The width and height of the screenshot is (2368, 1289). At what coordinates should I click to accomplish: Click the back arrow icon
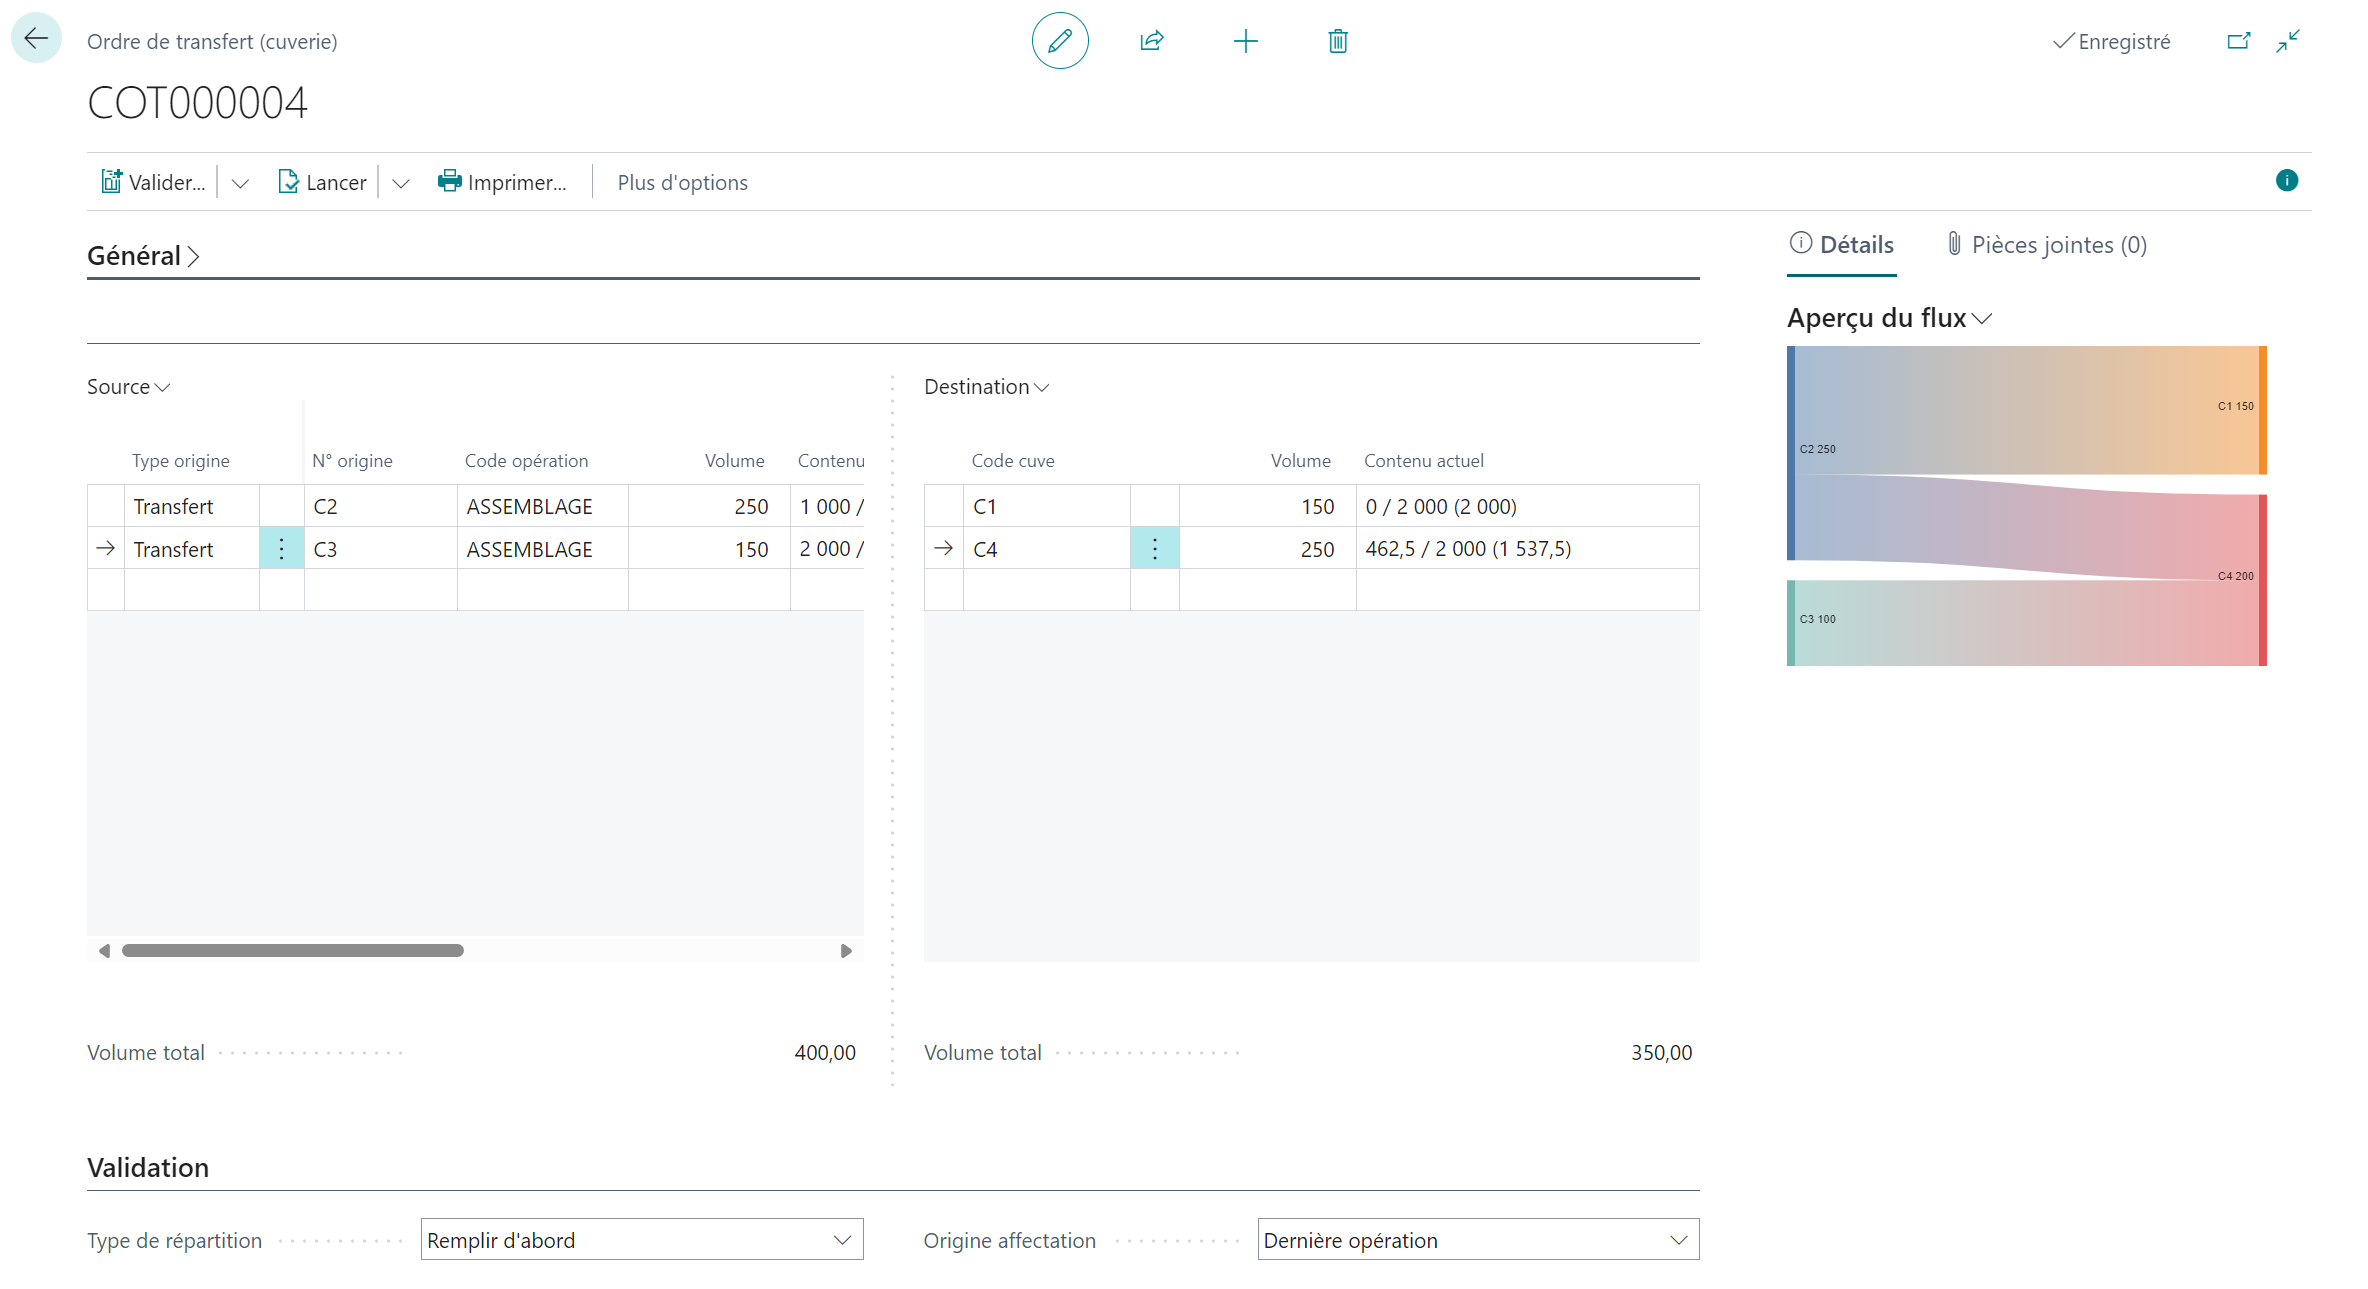coord(36,39)
